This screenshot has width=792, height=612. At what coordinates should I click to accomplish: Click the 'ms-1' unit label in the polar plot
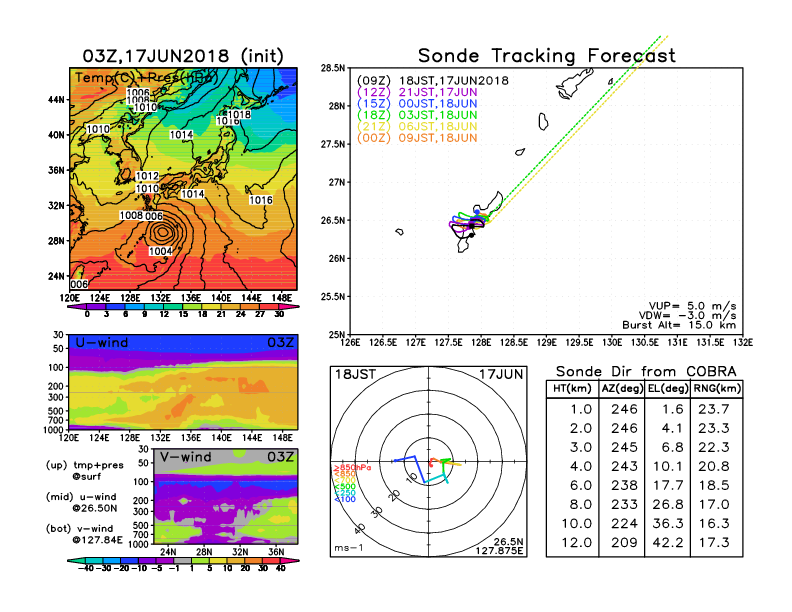(349, 548)
